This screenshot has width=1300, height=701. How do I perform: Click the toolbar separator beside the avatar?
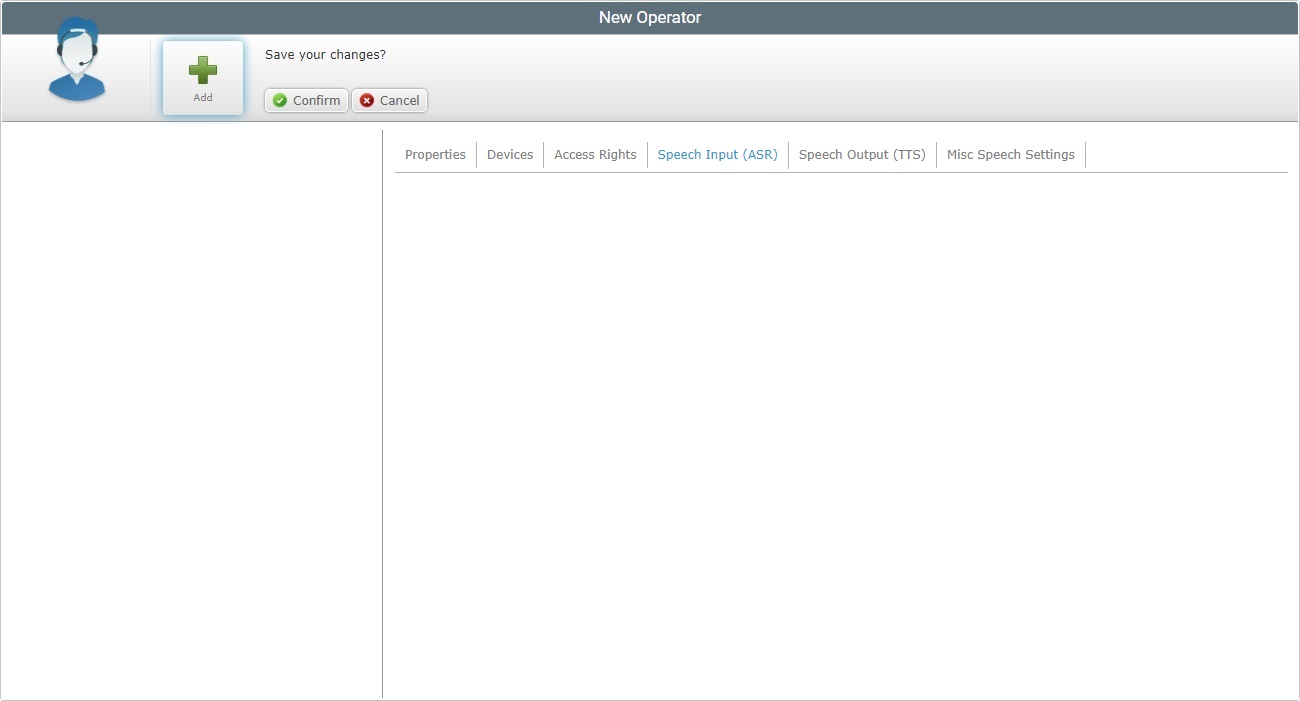(150, 78)
